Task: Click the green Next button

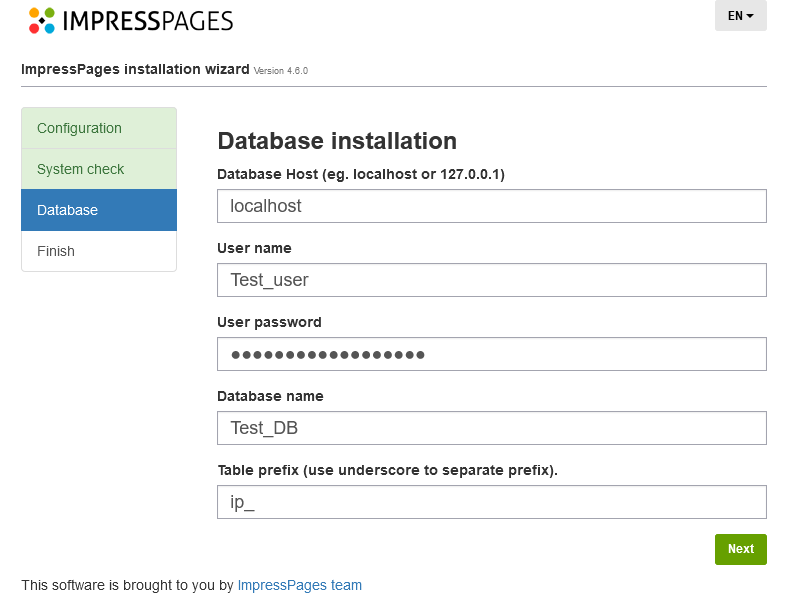Action: tap(740, 549)
